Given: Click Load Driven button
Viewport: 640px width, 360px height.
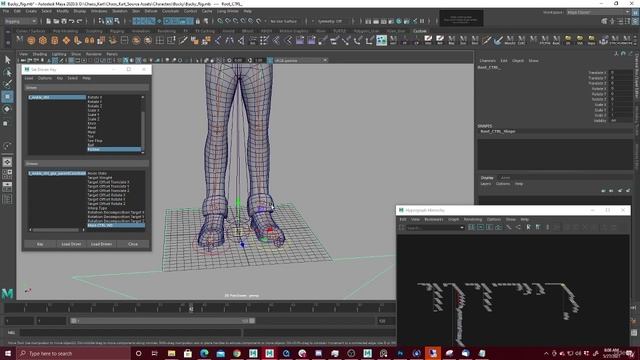Looking at the screenshot, I should tap(101, 244).
